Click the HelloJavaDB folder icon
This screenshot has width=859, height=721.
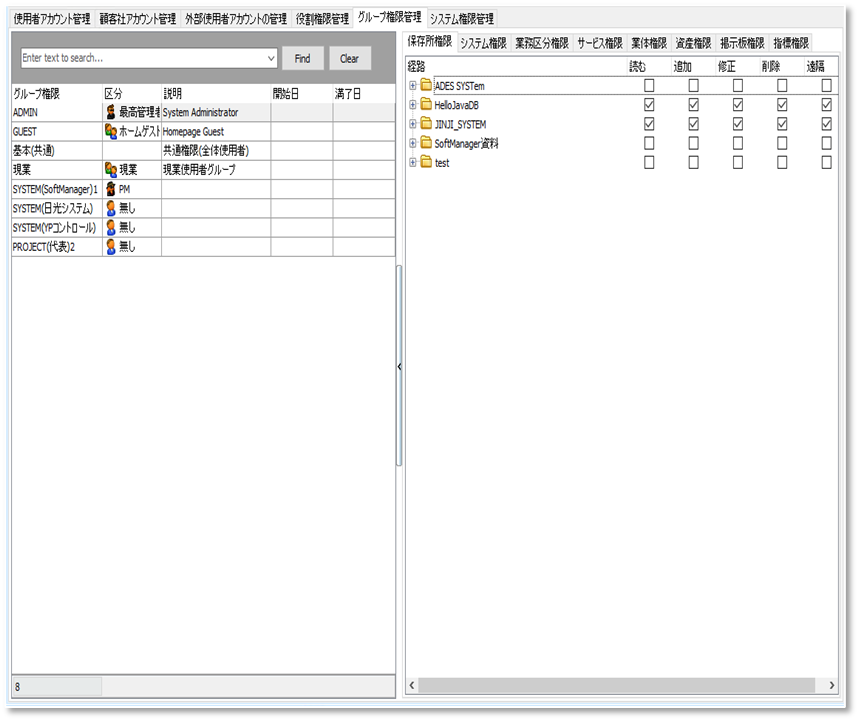[426, 105]
